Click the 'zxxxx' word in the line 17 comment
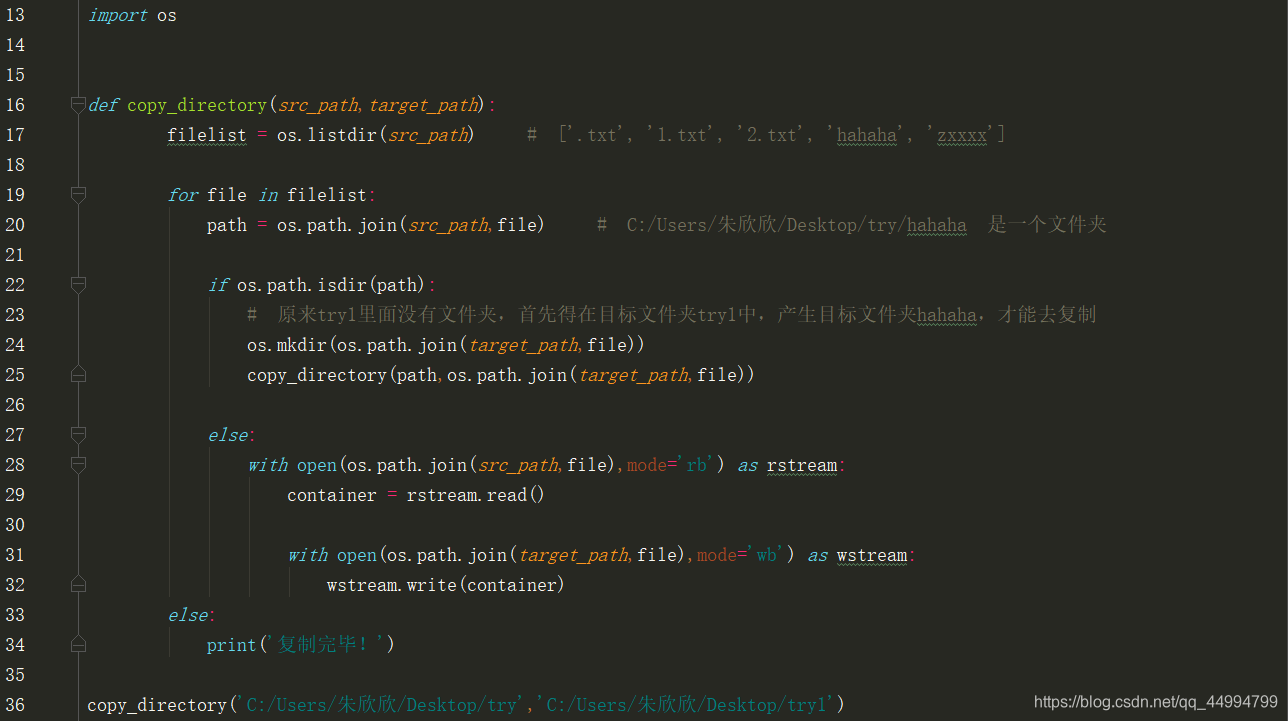 962,135
